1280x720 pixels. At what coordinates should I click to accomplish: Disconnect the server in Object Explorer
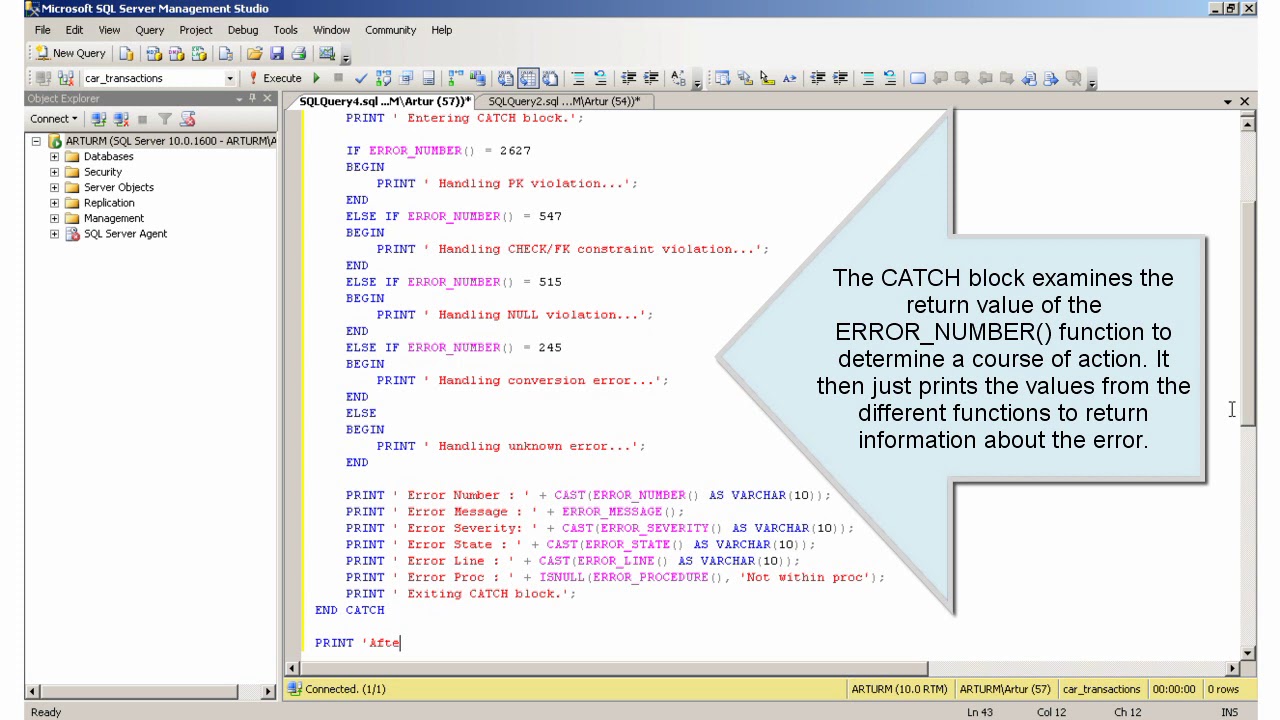click(120, 119)
